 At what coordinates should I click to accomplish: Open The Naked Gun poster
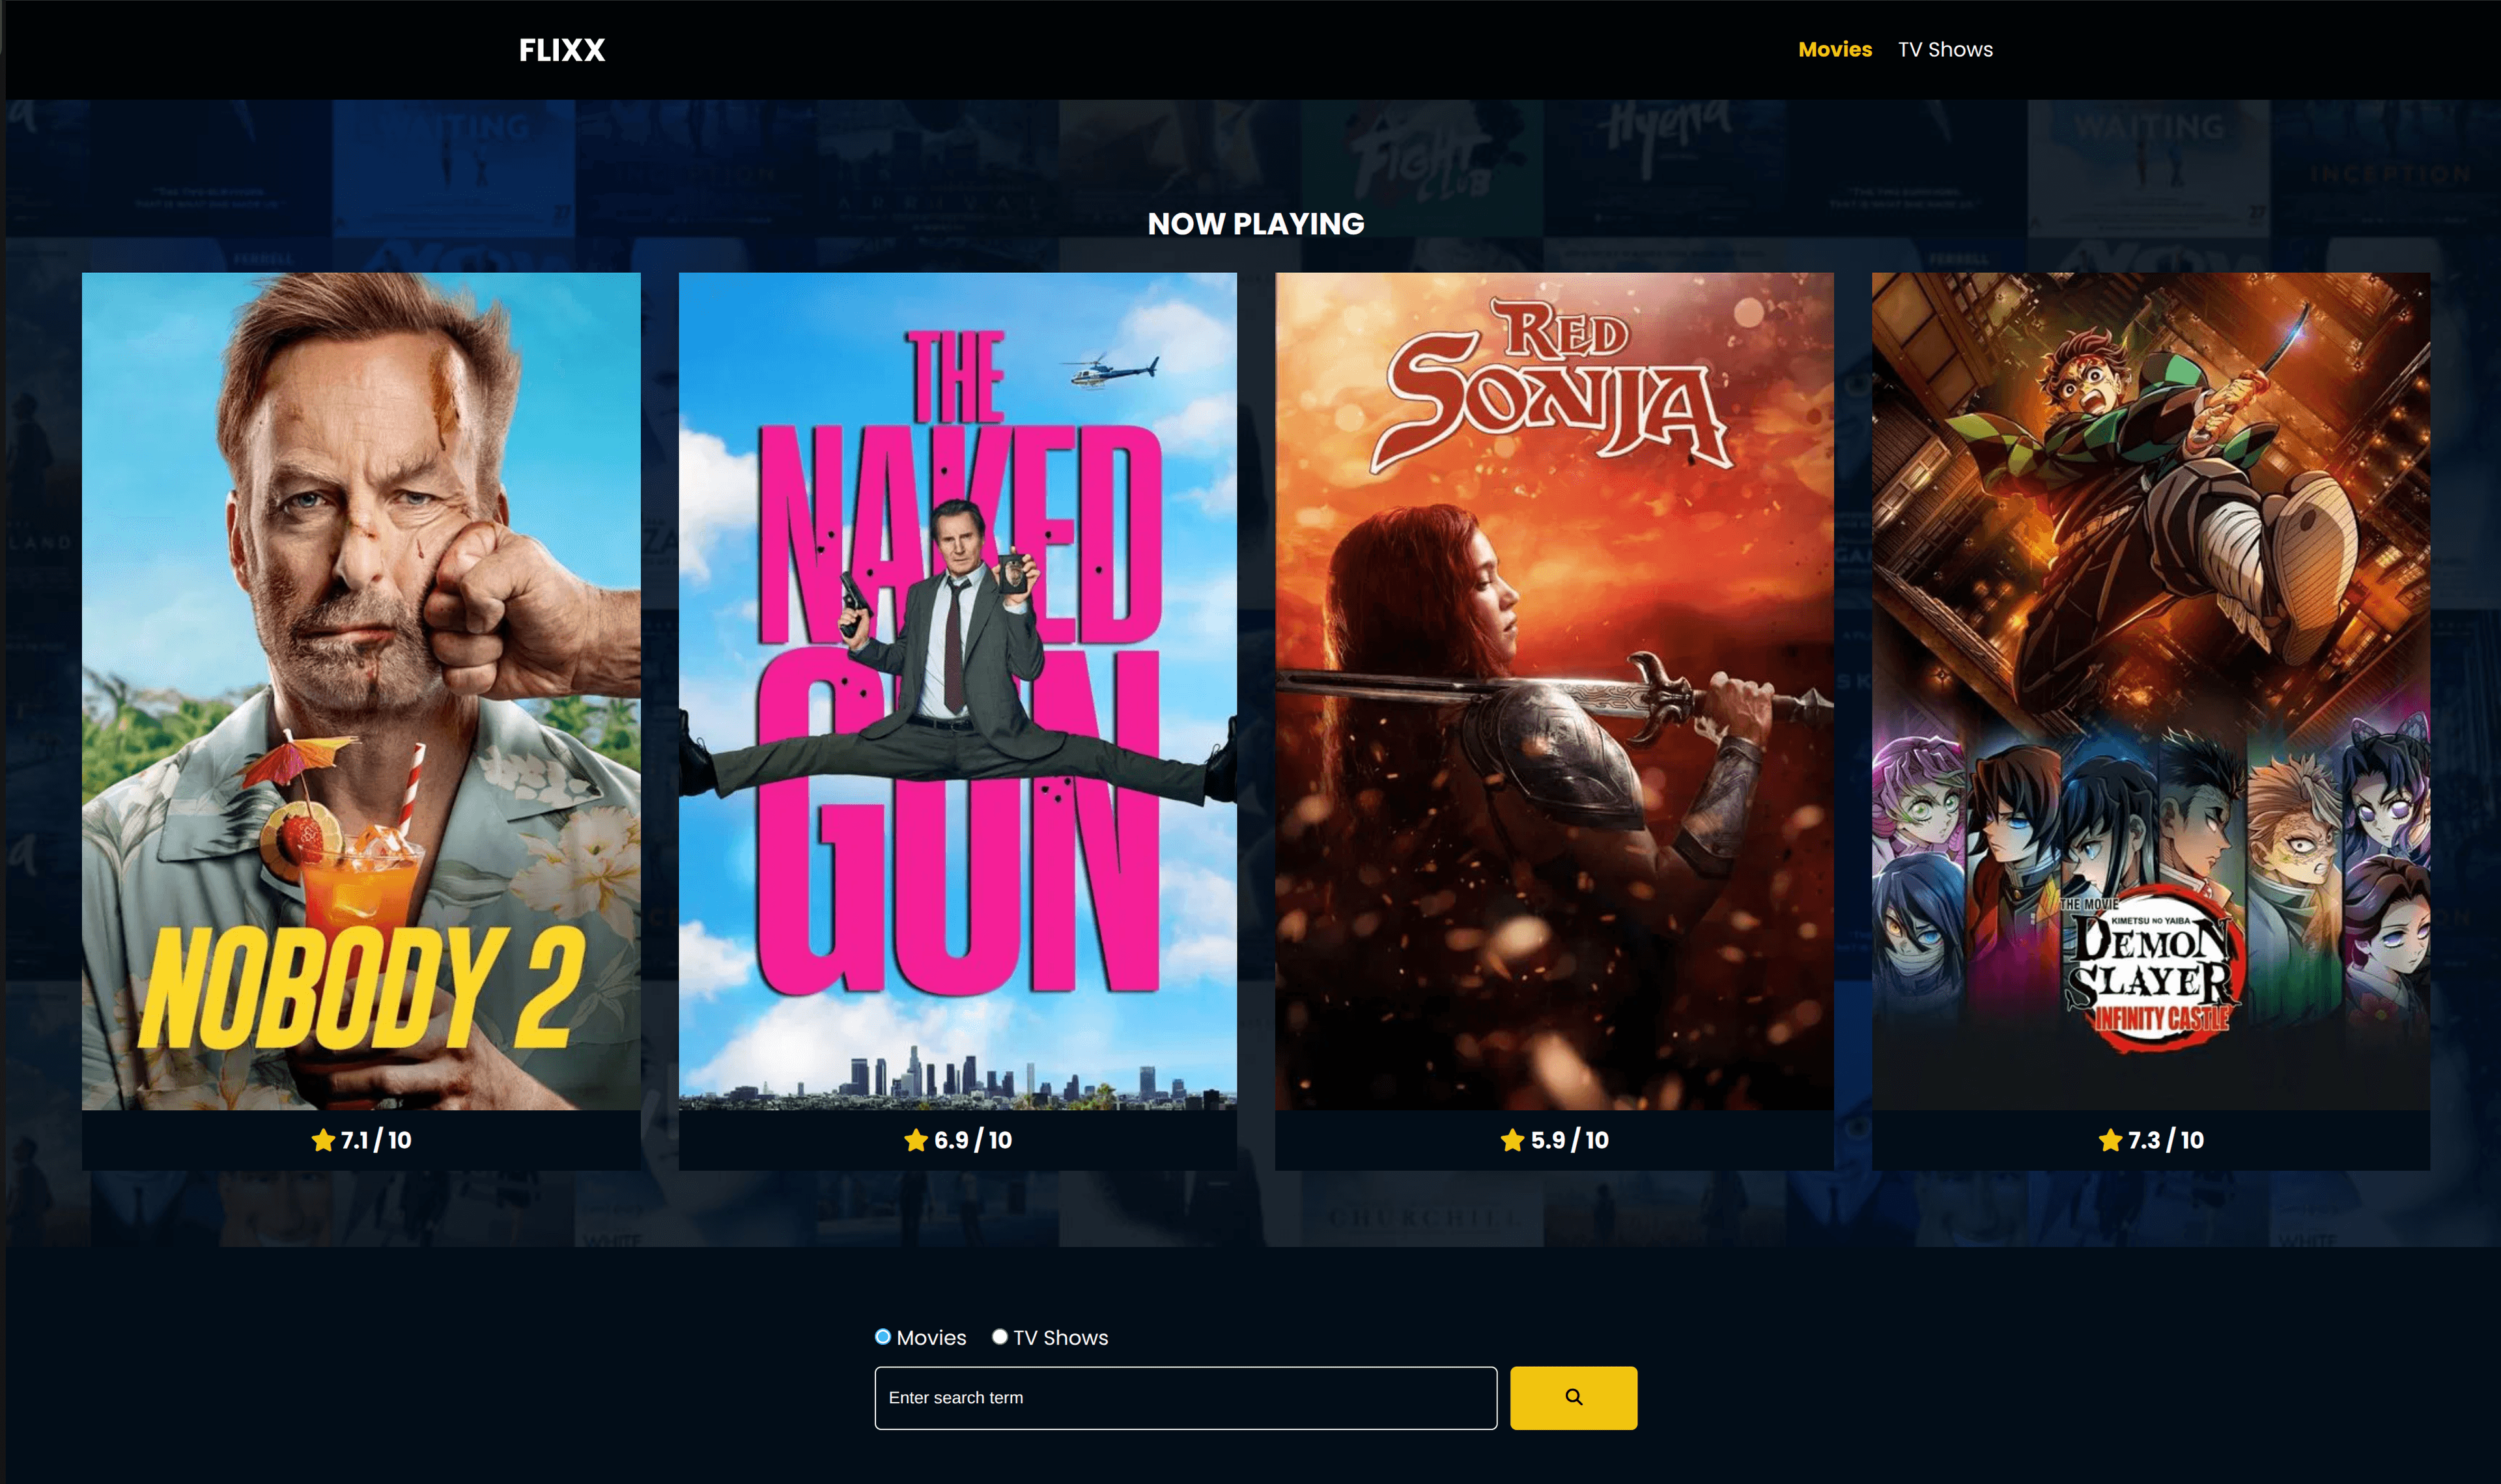[957, 690]
